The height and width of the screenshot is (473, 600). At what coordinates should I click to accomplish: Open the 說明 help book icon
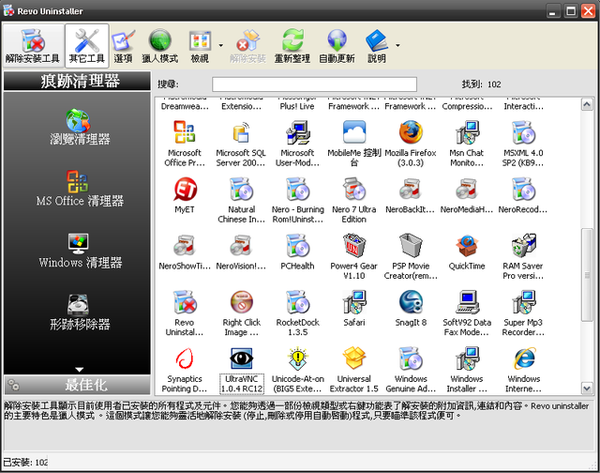377,46
